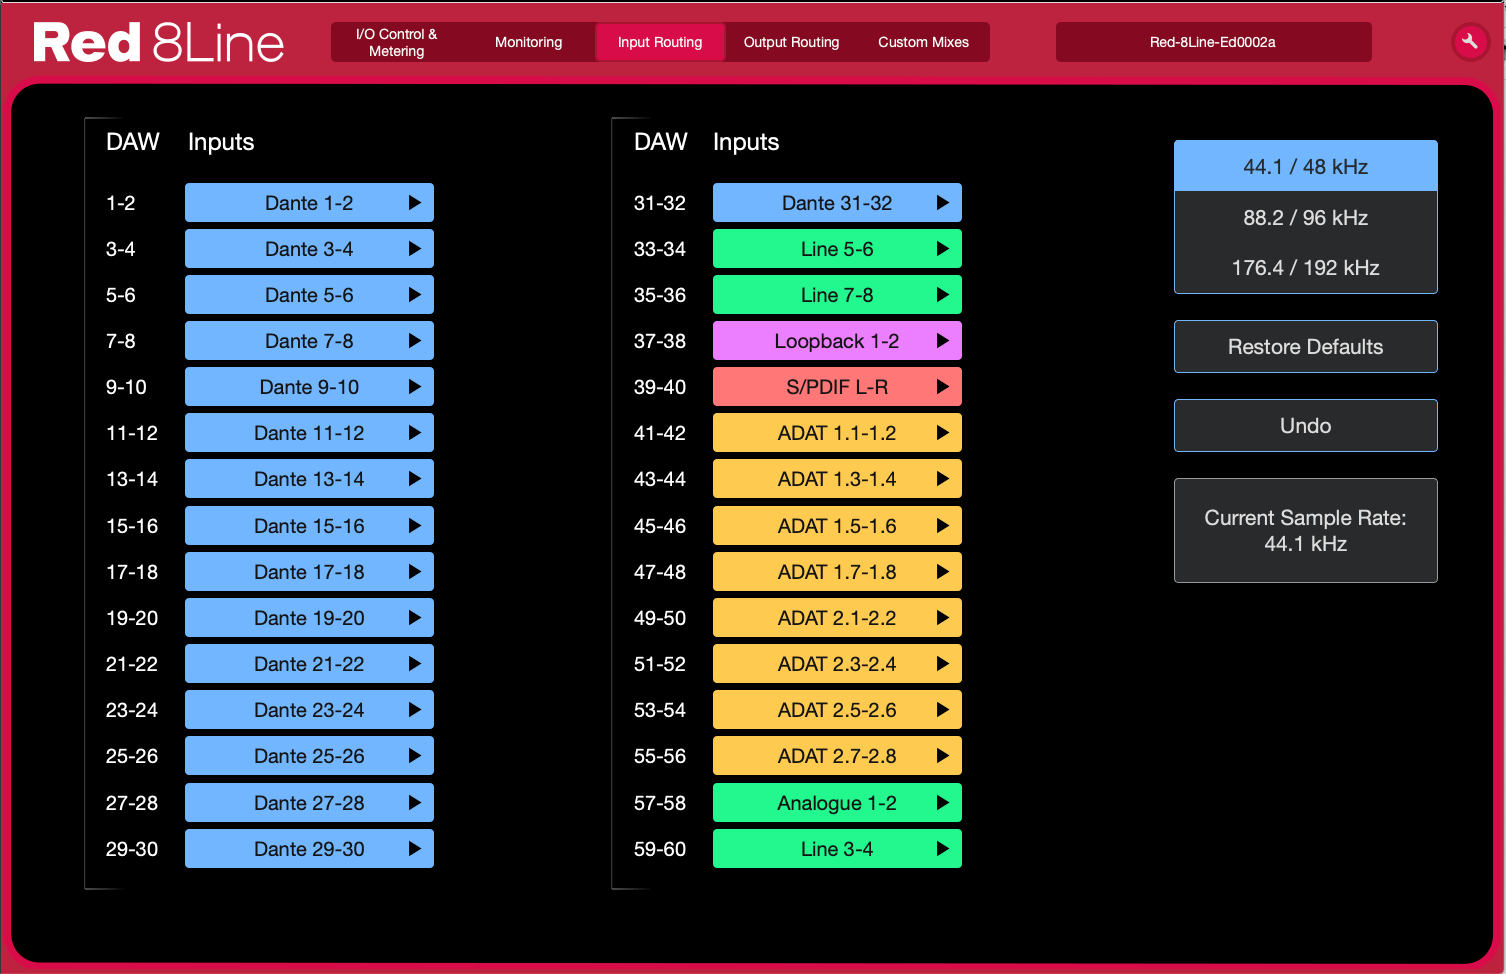Viewport: 1506px width, 974px height.
Task: Open the Dante 17-18 input dropdown
Action: pos(309,572)
